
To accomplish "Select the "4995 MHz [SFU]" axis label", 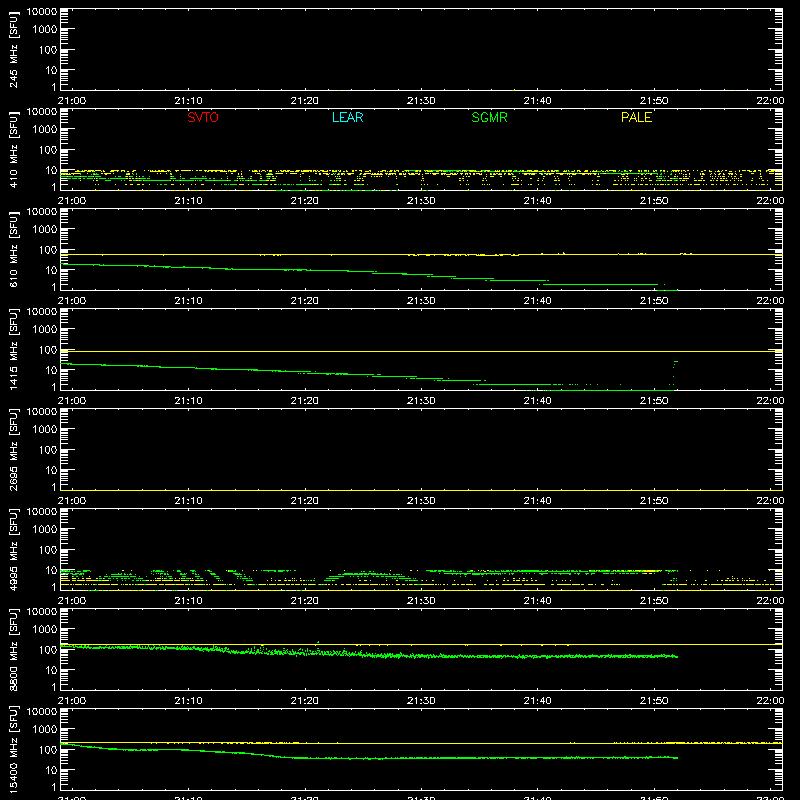I will coord(14,549).
